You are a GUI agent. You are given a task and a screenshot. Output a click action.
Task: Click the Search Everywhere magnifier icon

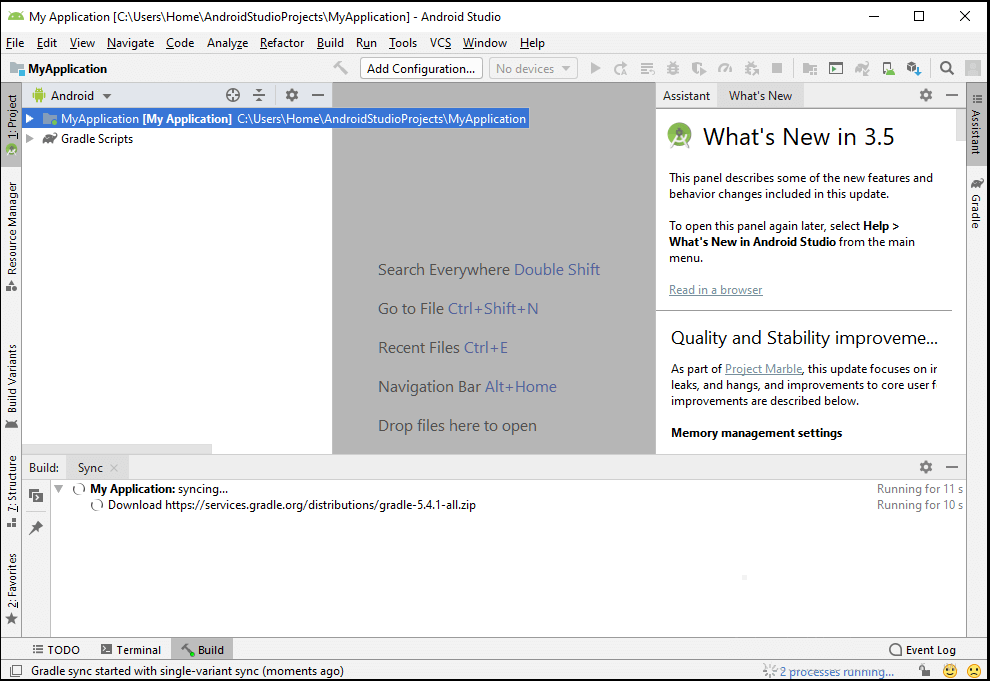(x=946, y=68)
